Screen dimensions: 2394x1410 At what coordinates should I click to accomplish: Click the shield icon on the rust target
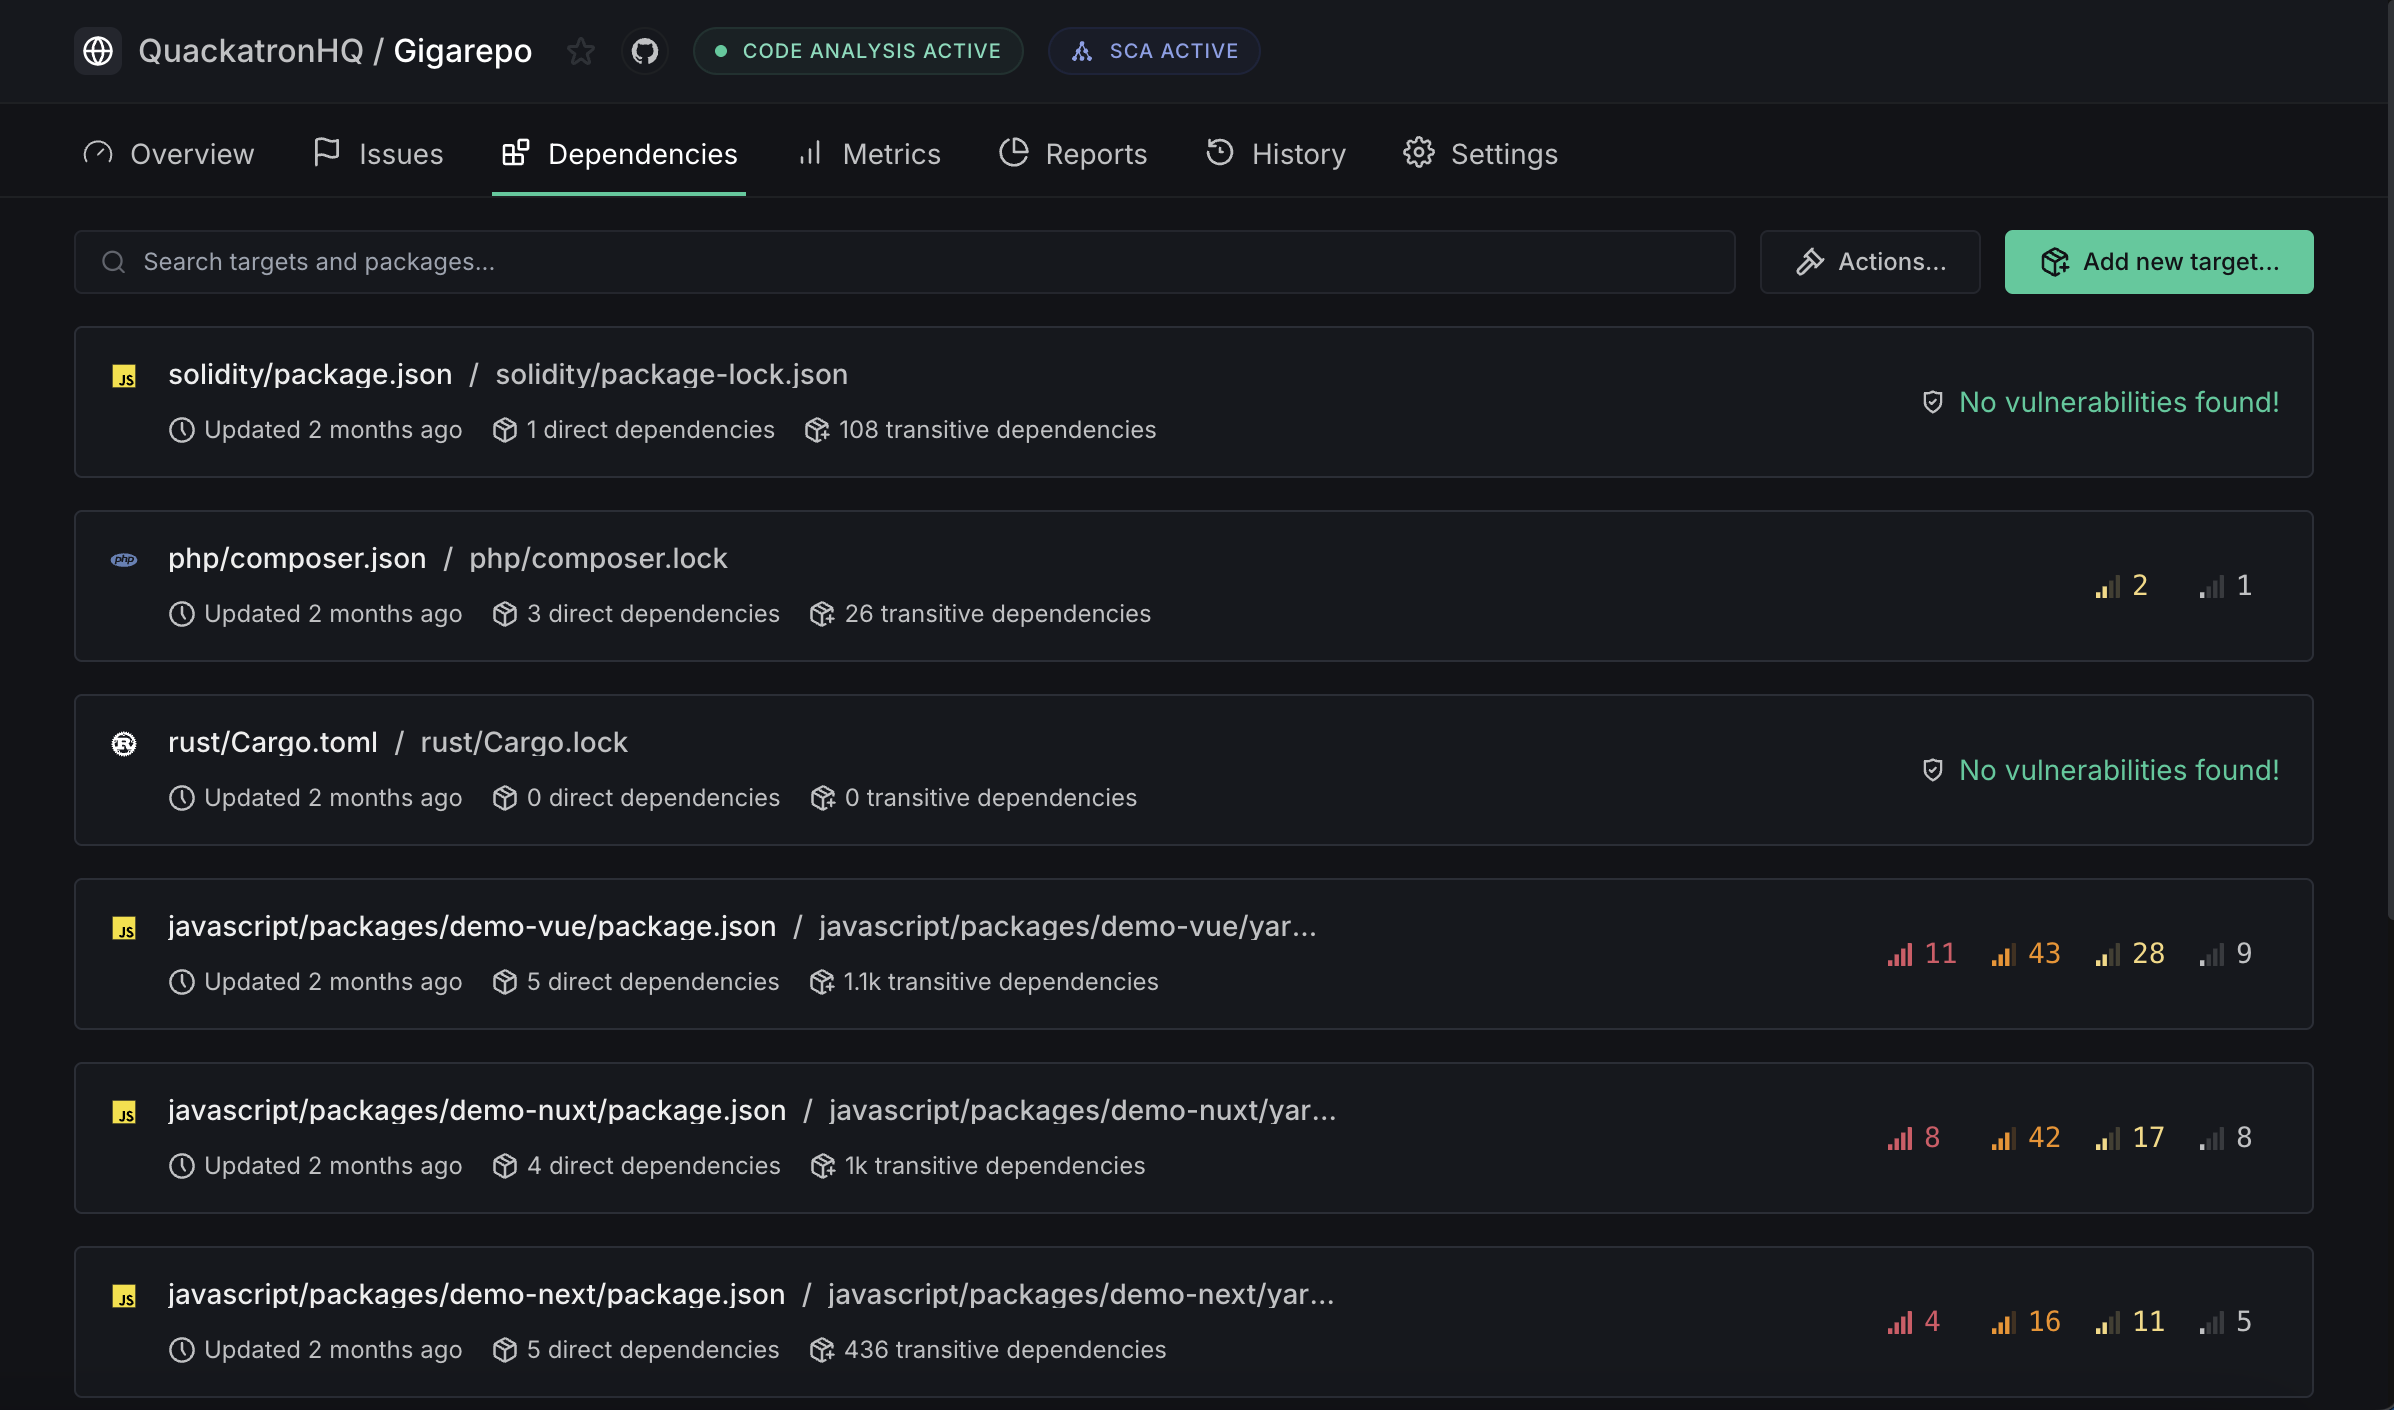click(x=1932, y=770)
